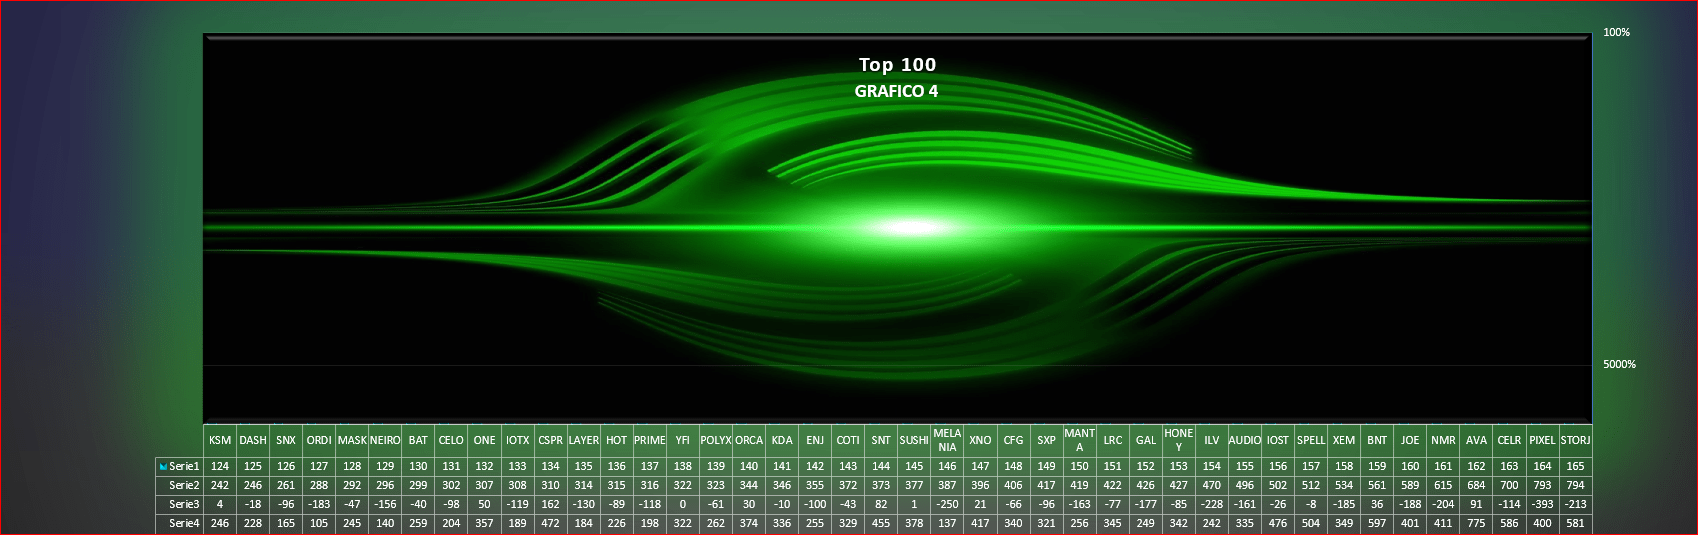Select Serie3 value -183 under ORDI
This screenshot has height=535, width=1698.
tap(319, 504)
